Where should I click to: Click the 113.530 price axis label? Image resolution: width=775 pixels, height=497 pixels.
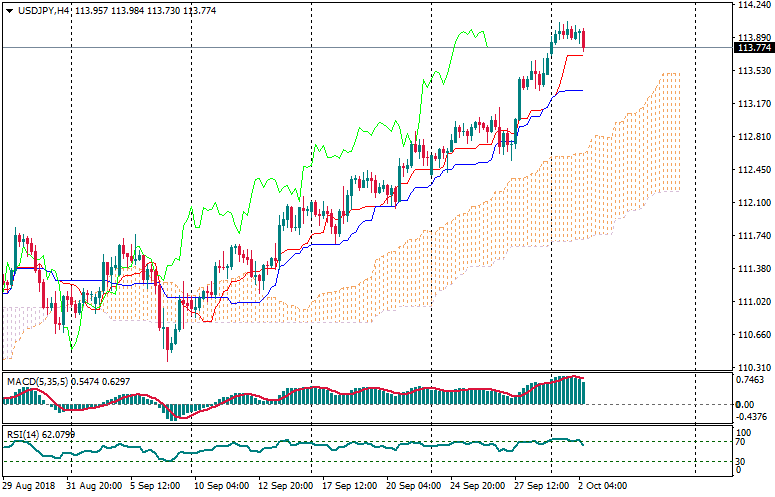752,71
